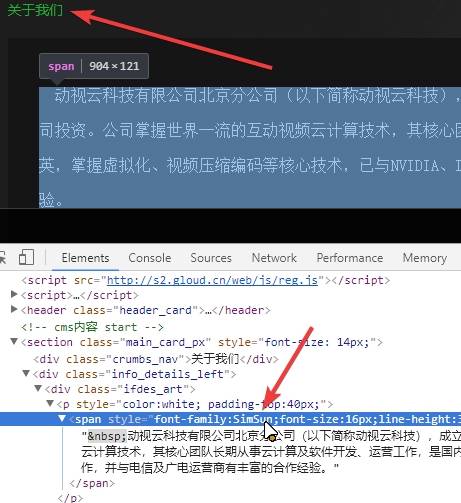Viewport: 461px width, 503px height.
Task: Expand the collapsed script element
Action: 14,294
